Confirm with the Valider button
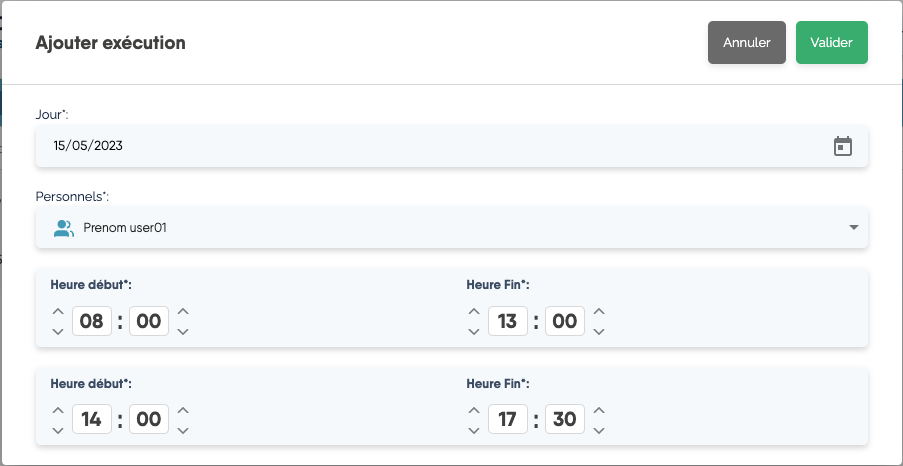The height and width of the screenshot is (466, 903). click(x=831, y=43)
